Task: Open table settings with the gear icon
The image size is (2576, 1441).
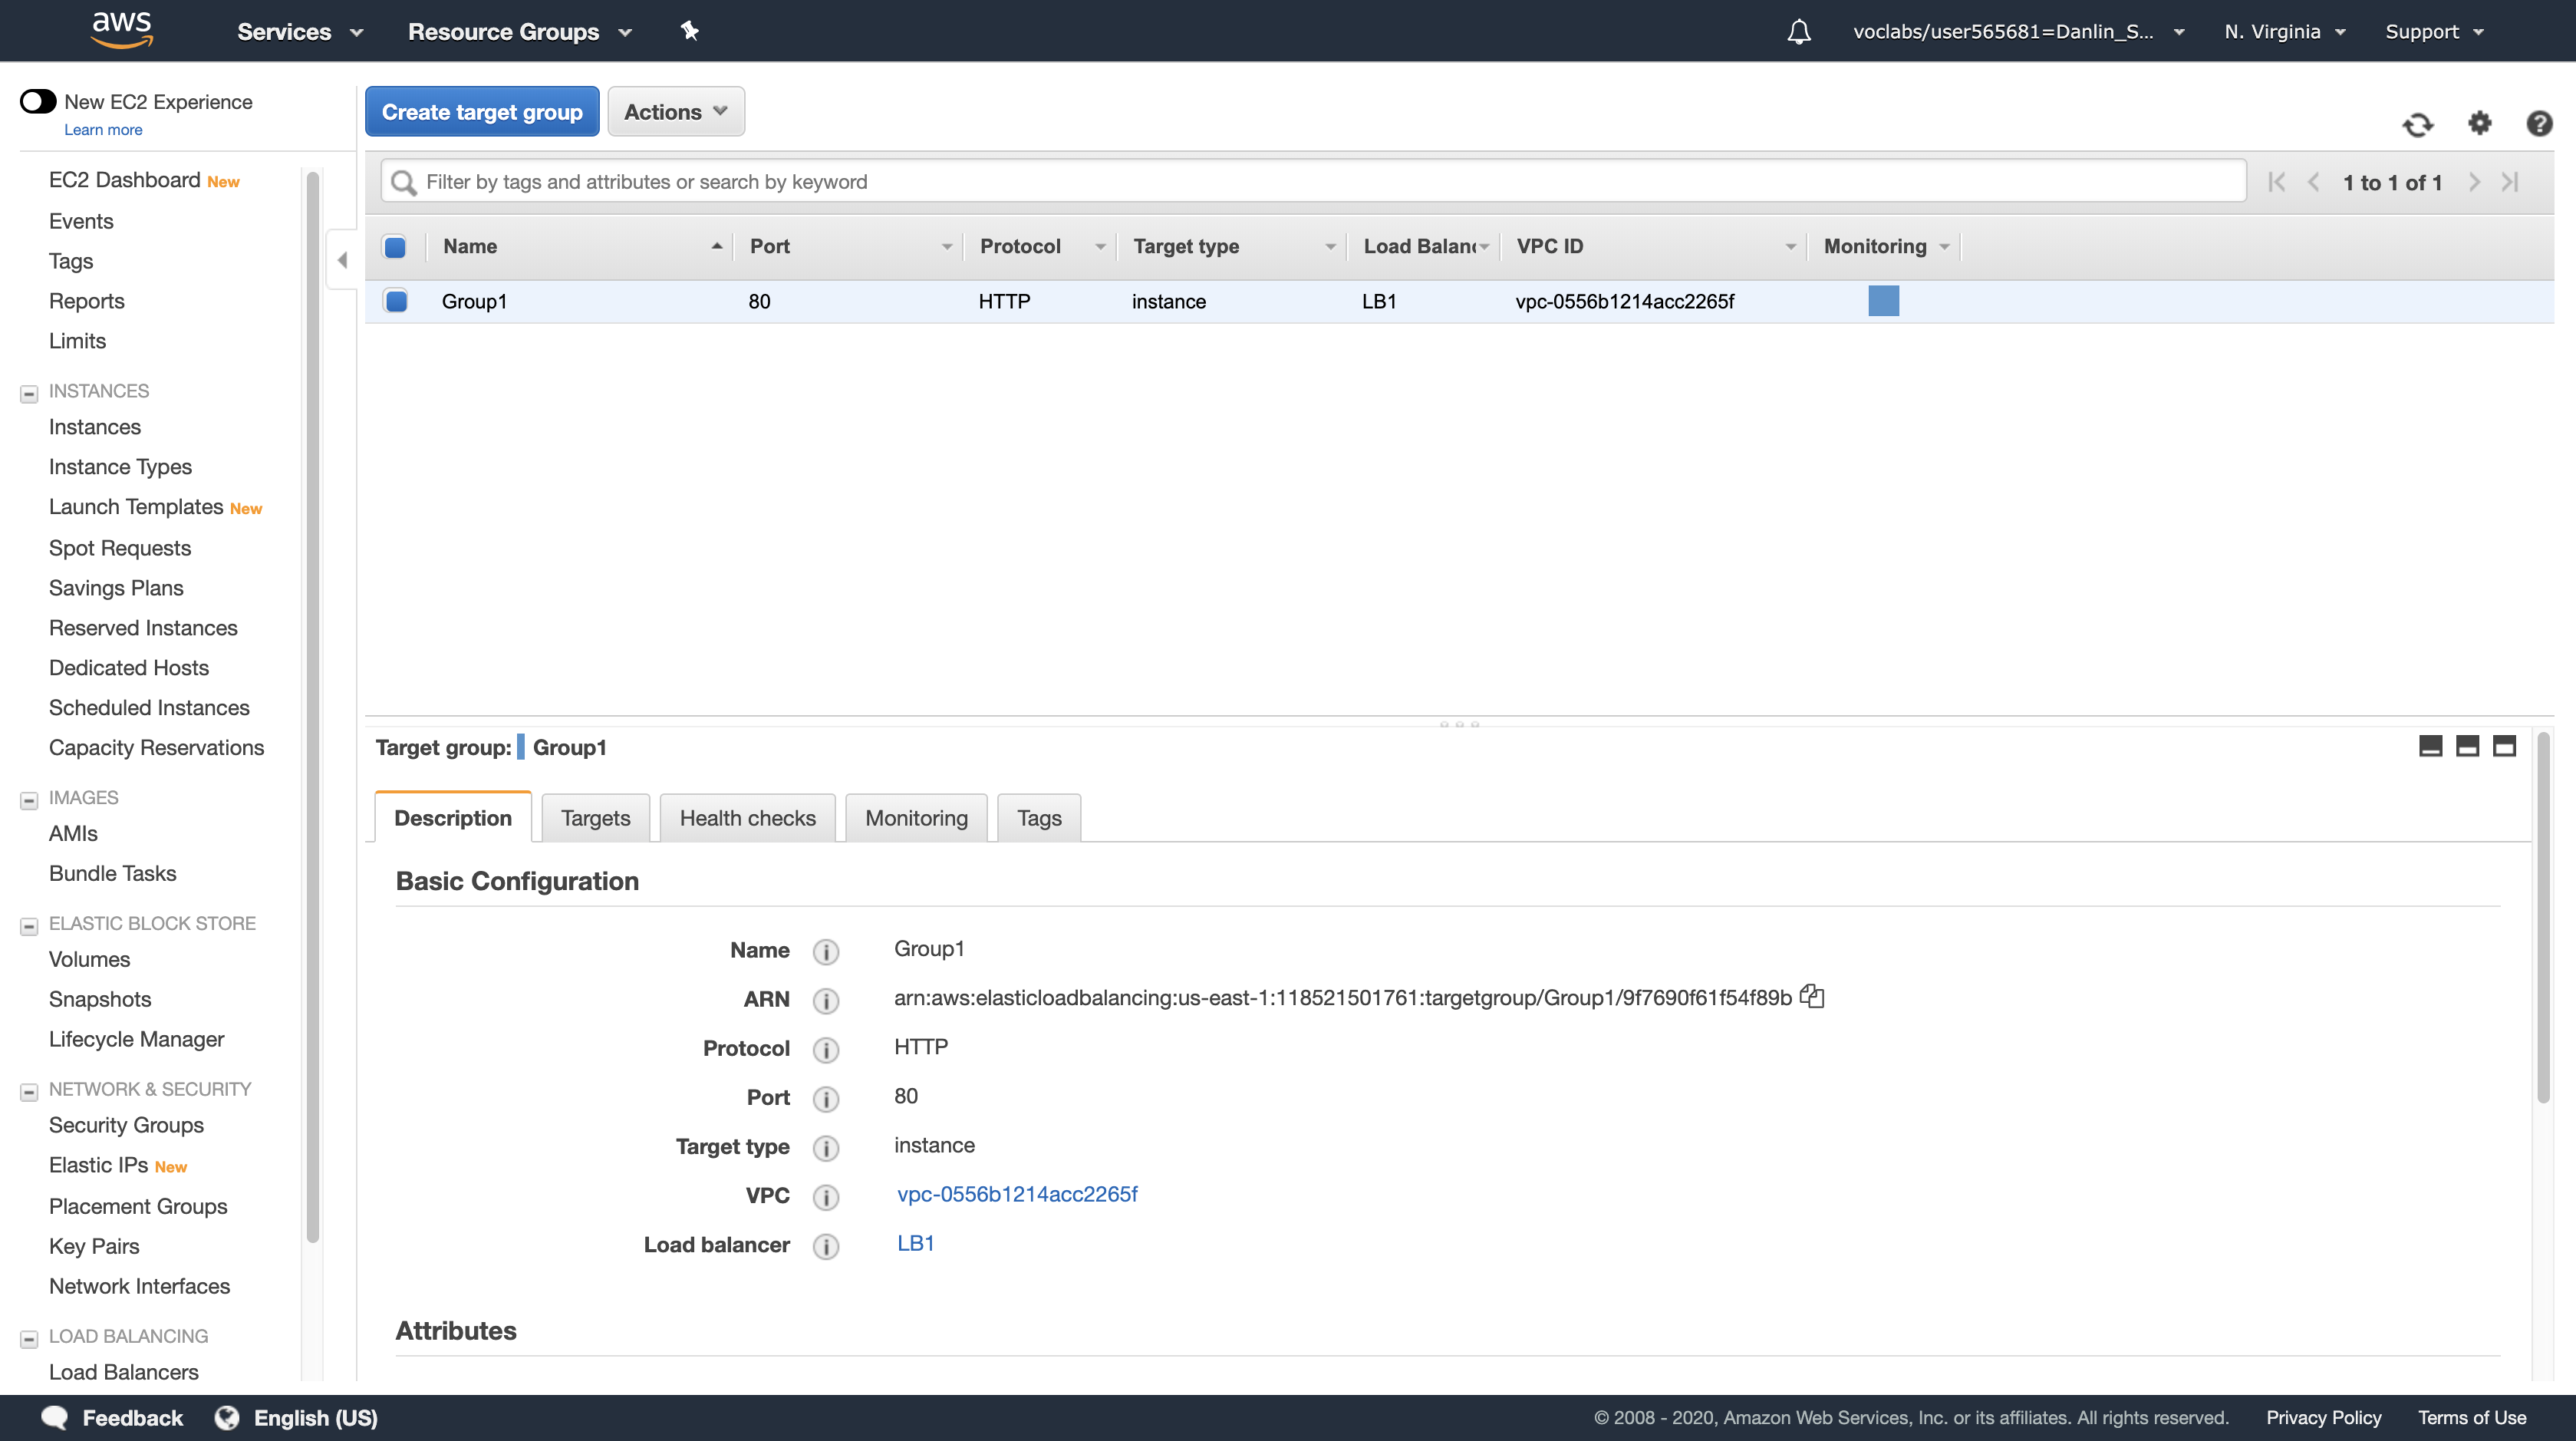Action: (2479, 123)
